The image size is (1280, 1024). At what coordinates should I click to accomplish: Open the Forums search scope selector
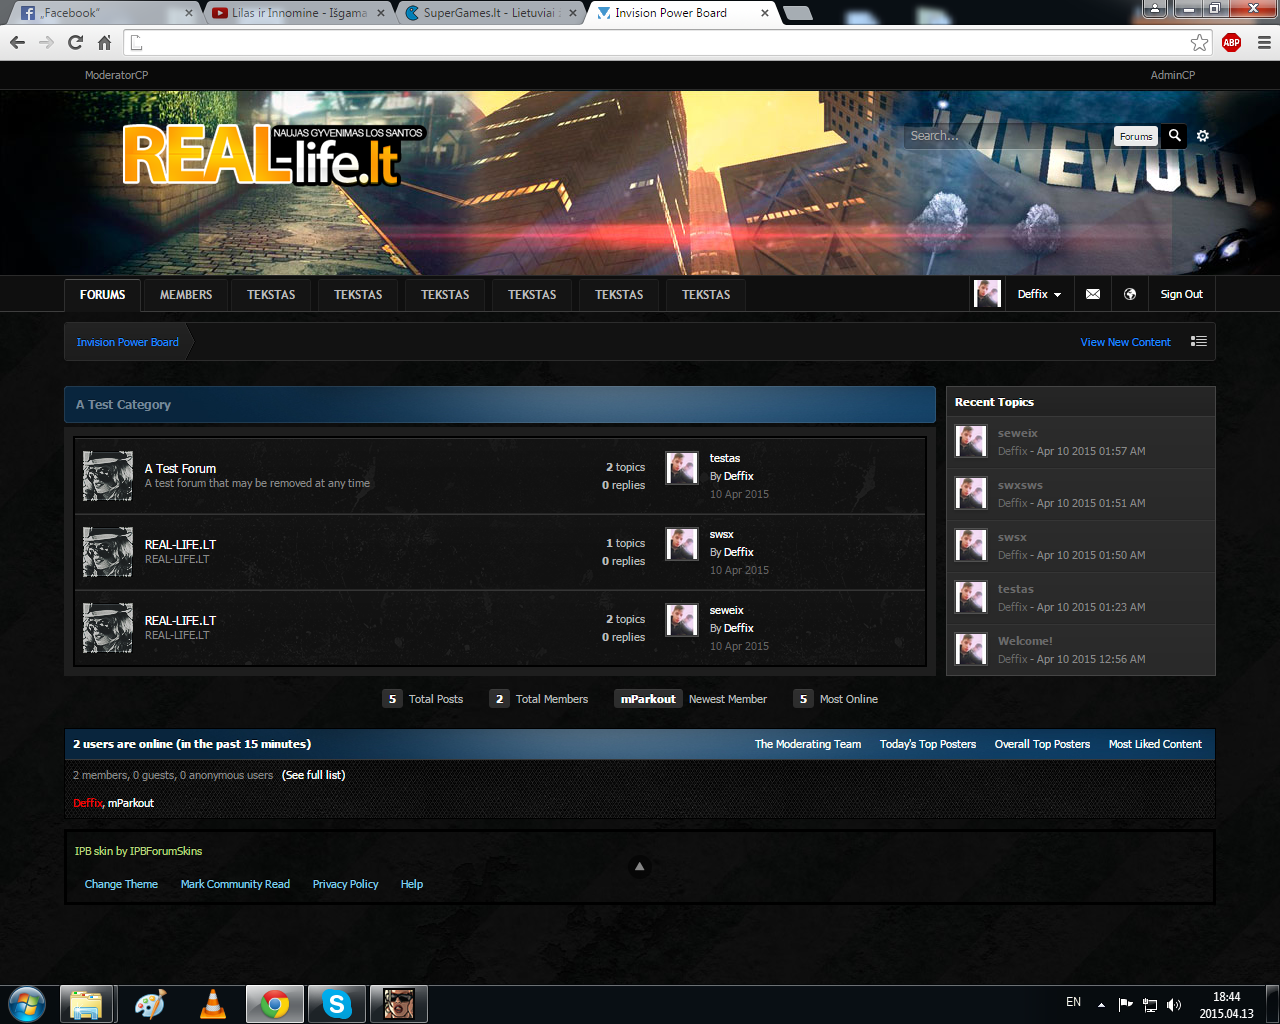1136,136
